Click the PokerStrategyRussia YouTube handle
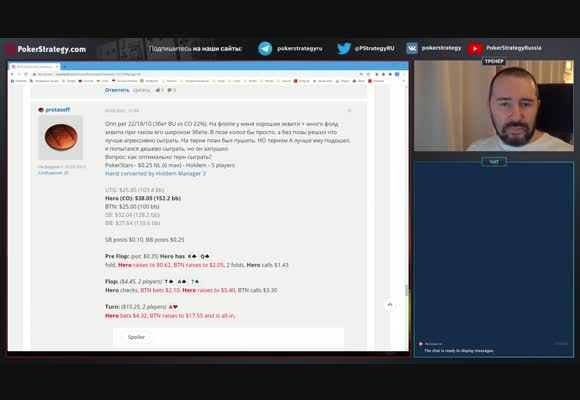580x400 pixels. (x=514, y=48)
